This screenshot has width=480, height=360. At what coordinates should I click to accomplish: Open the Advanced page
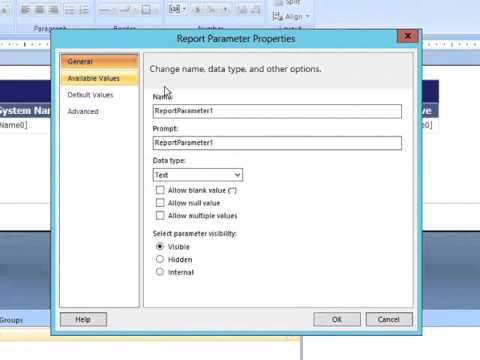pyautogui.click(x=83, y=112)
